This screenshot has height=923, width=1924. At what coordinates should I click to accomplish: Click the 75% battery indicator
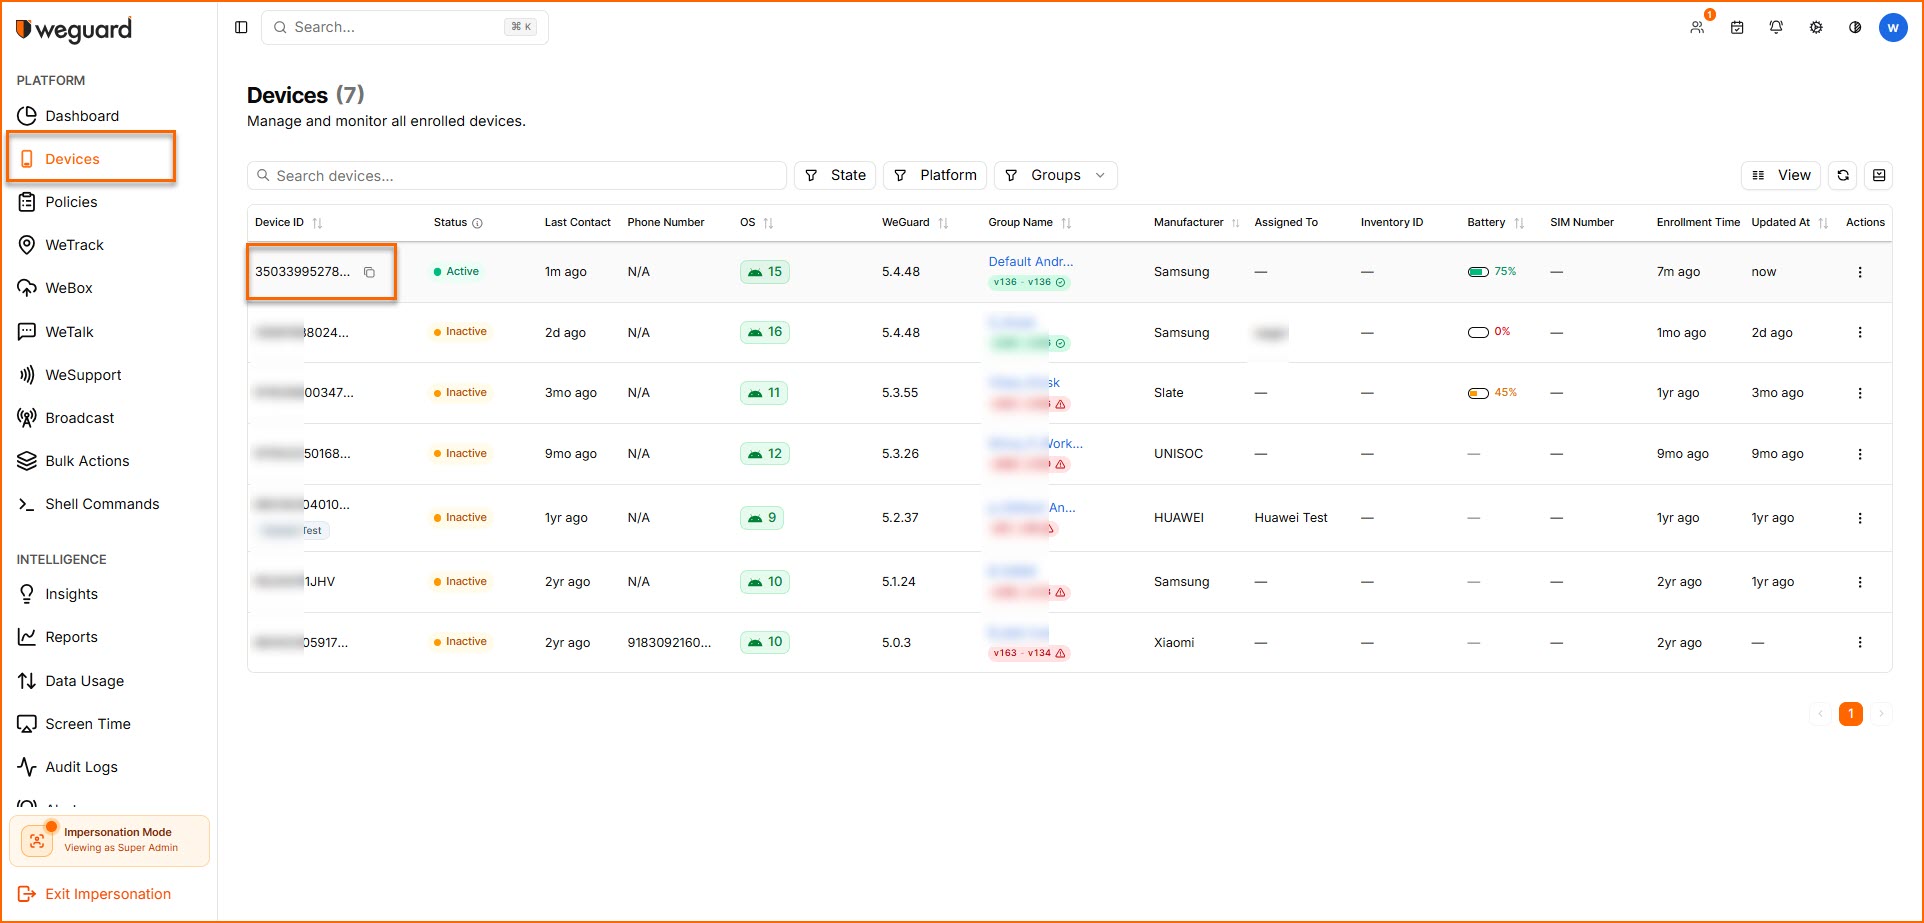tap(1491, 271)
